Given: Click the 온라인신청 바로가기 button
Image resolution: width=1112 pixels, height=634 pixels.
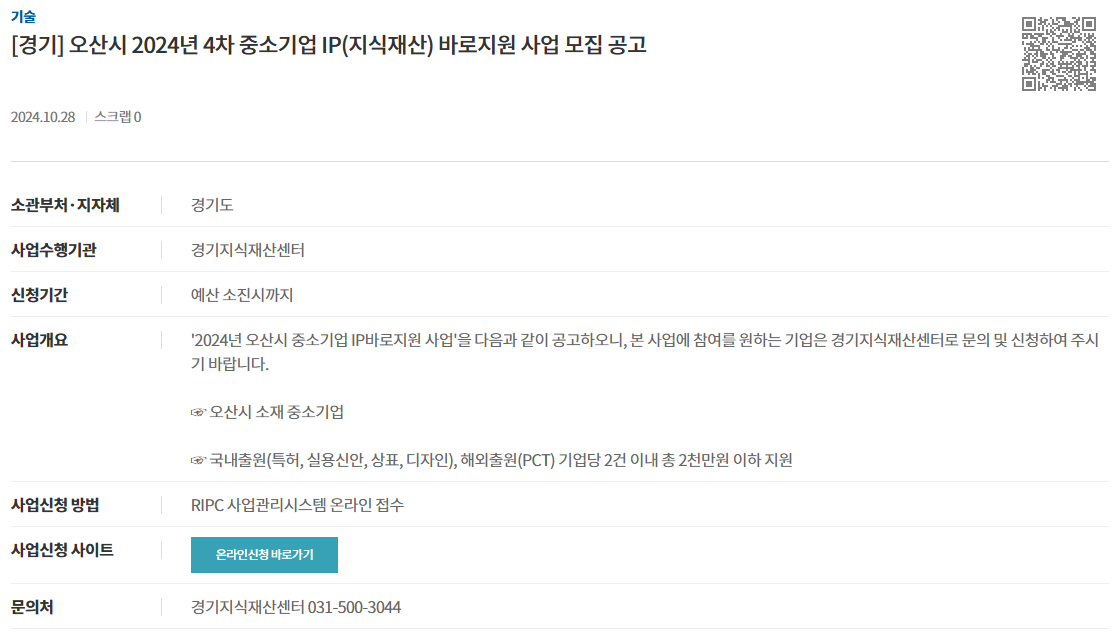Looking at the screenshot, I should tap(264, 555).
